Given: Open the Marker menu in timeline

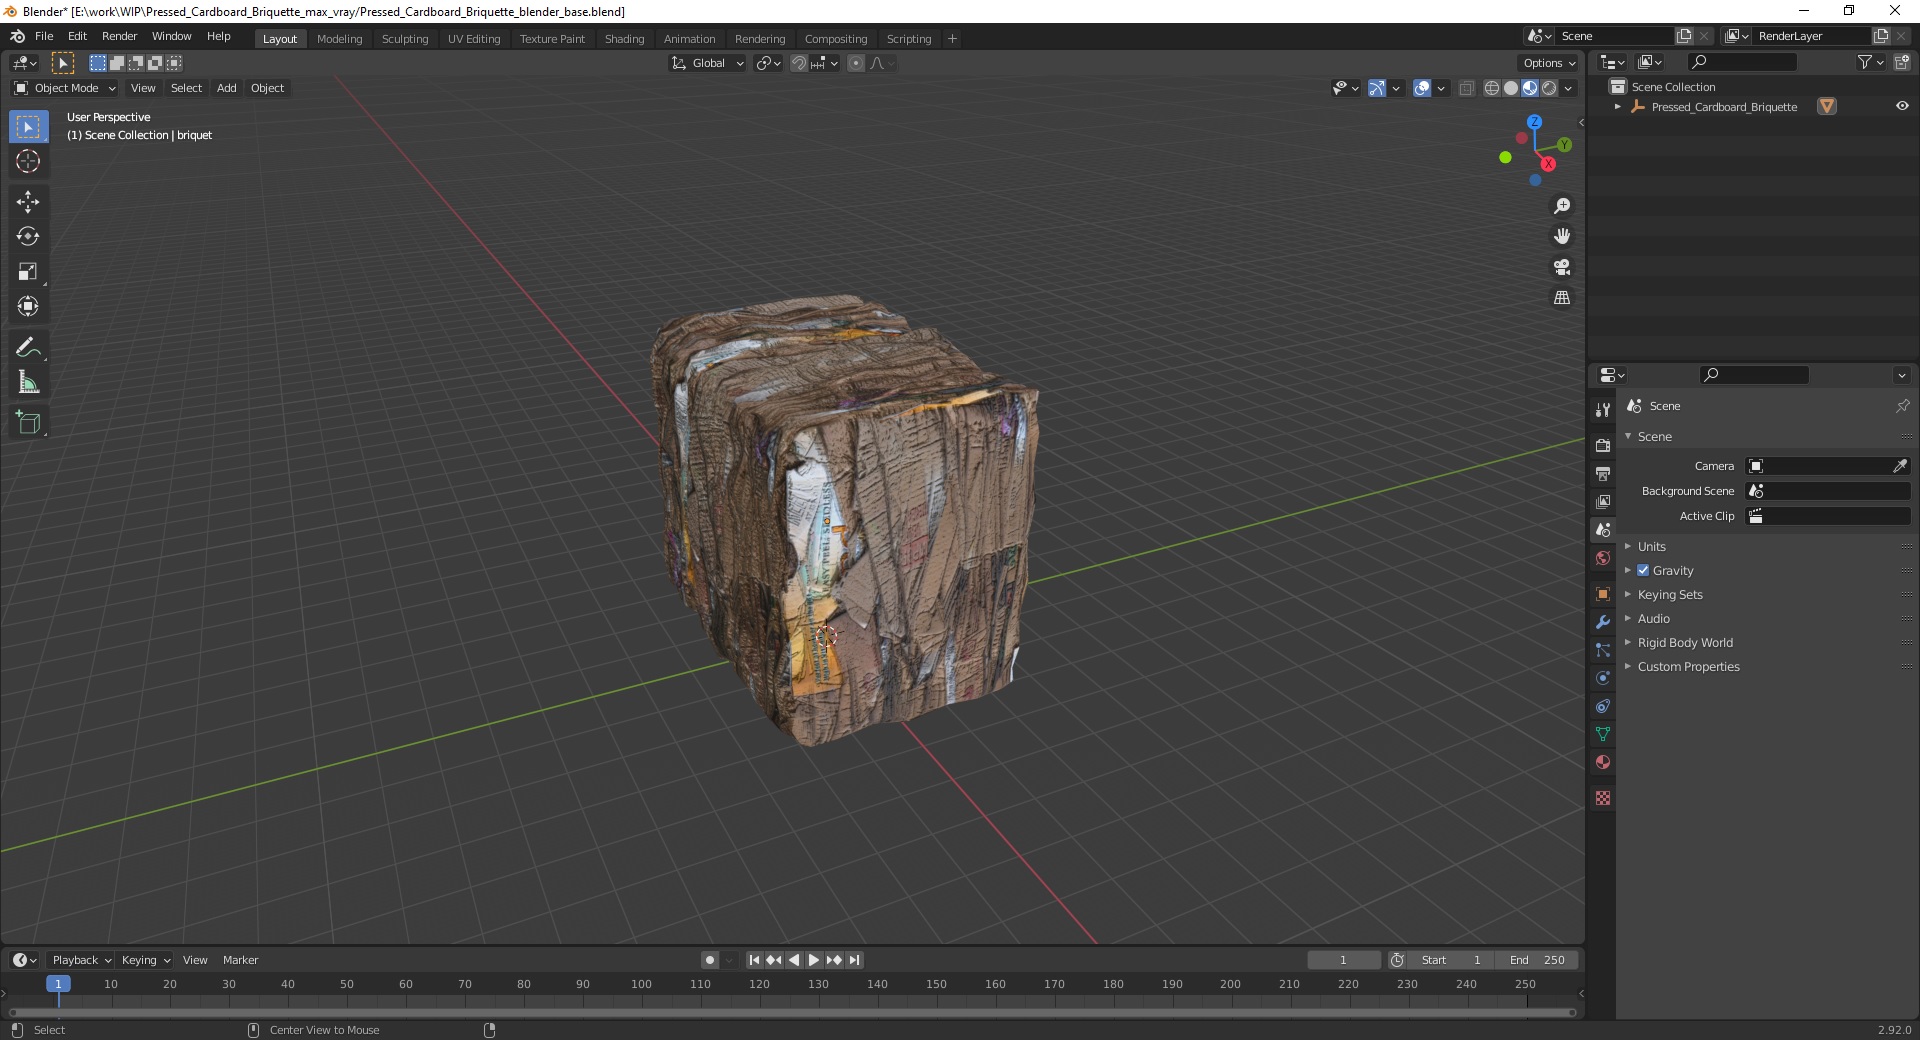Looking at the screenshot, I should point(240,960).
